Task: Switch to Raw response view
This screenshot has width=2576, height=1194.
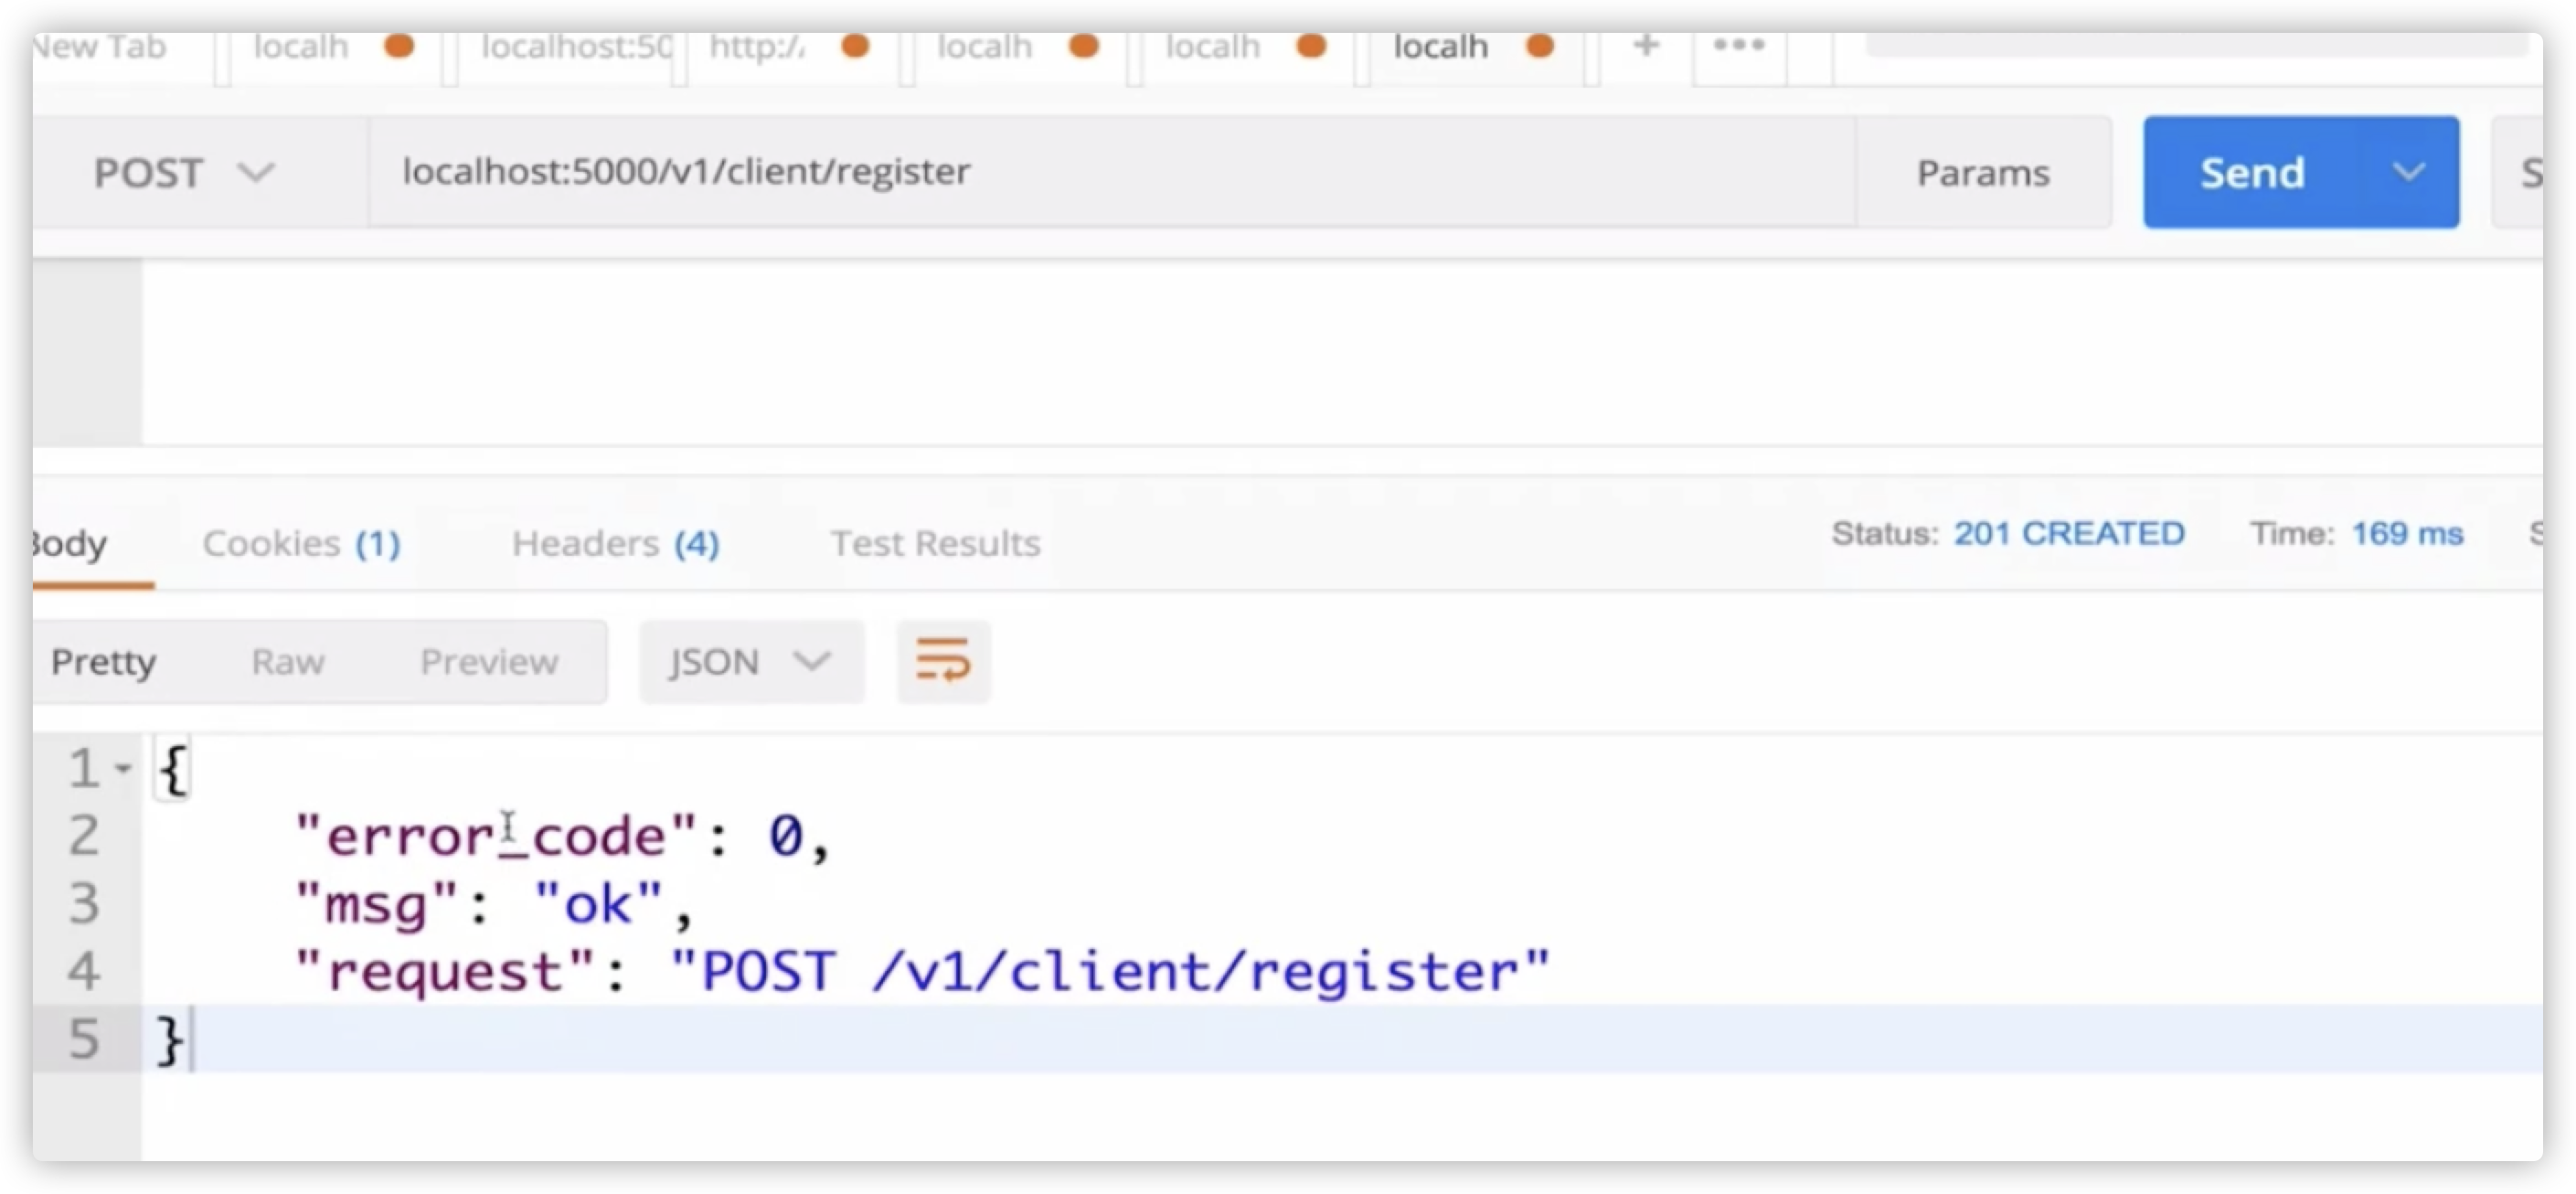Action: pyautogui.click(x=288, y=661)
